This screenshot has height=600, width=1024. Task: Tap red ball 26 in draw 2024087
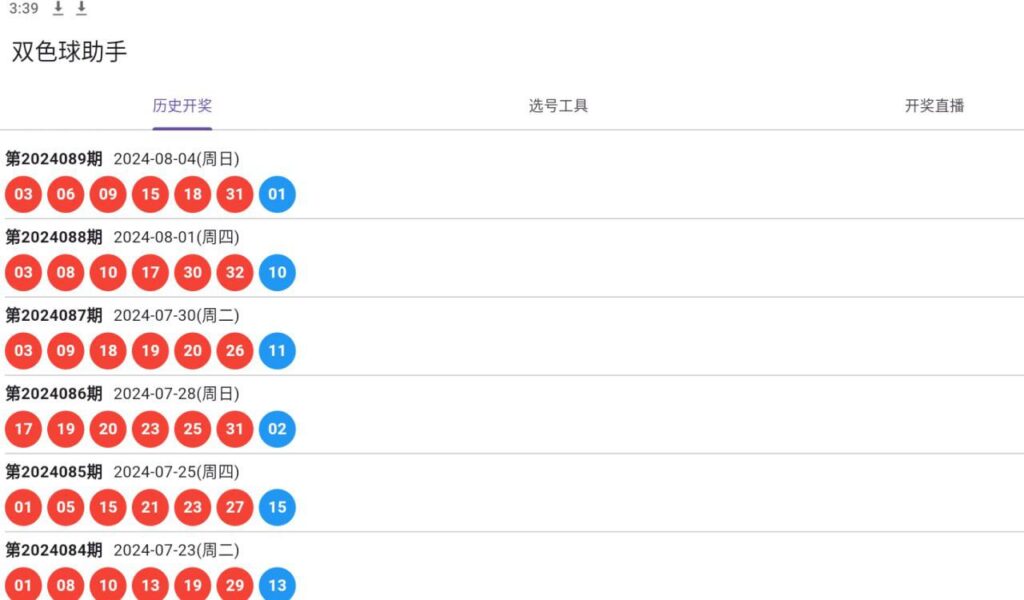[x=234, y=350]
